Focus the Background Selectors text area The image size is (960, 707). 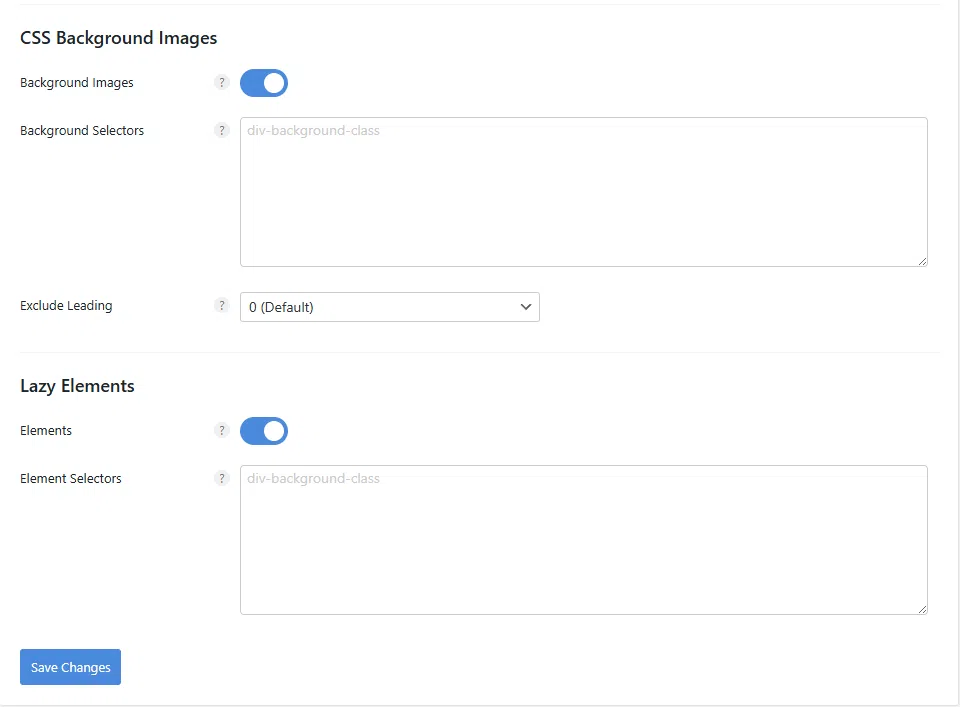coord(583,192)
